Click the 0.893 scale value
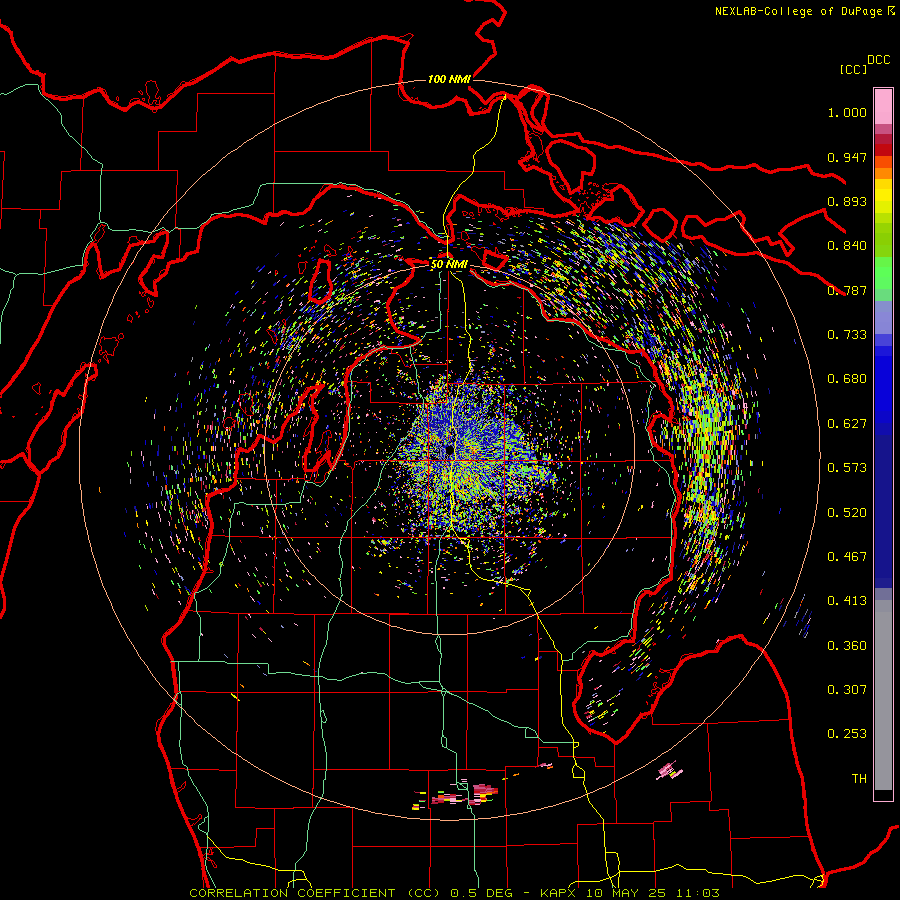This screenshot has width=900, height=900. (x=847, y=201)
